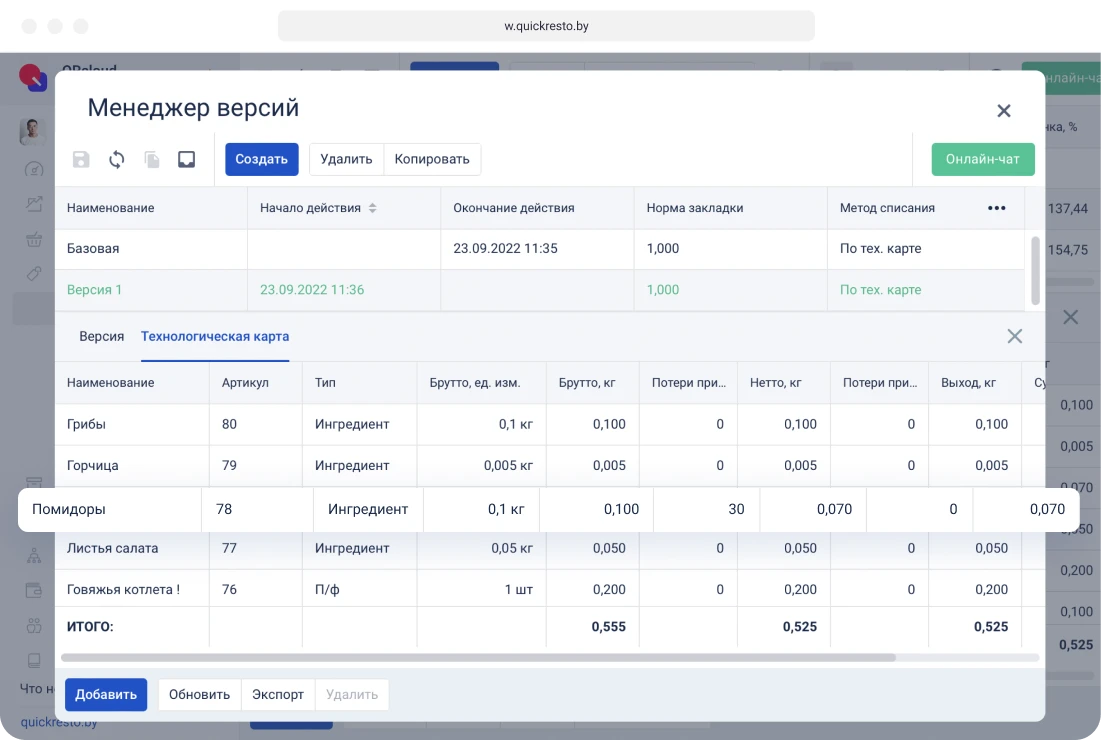Screen dimensions: 1101x740
Task: Click the inbox tray toolbar icon
Action: tap(186, 159)
